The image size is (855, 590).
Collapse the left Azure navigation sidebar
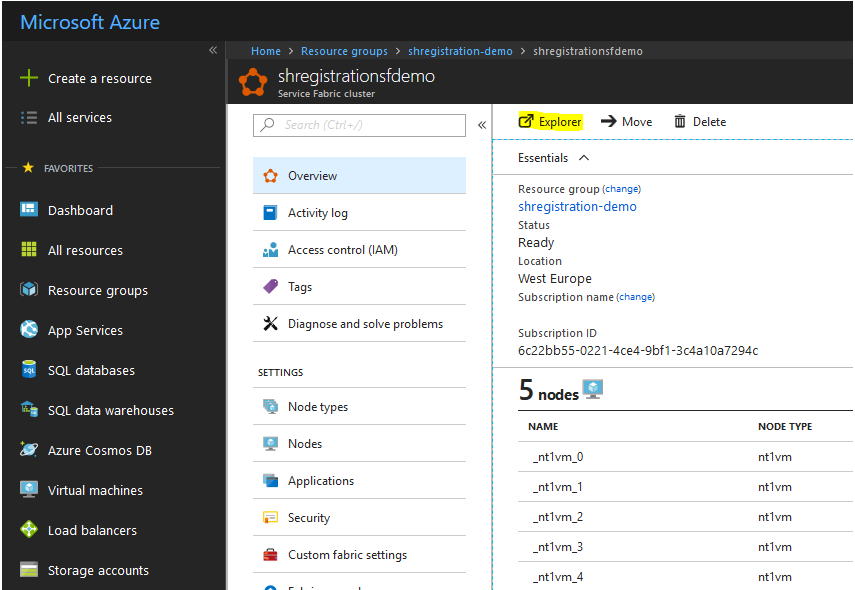pos(213,50)
